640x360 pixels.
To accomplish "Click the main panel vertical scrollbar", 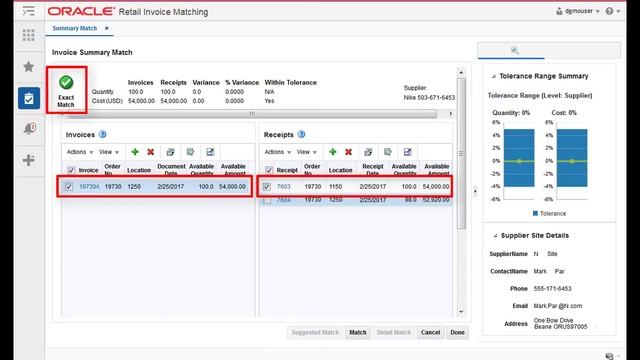I will point(461,153).
